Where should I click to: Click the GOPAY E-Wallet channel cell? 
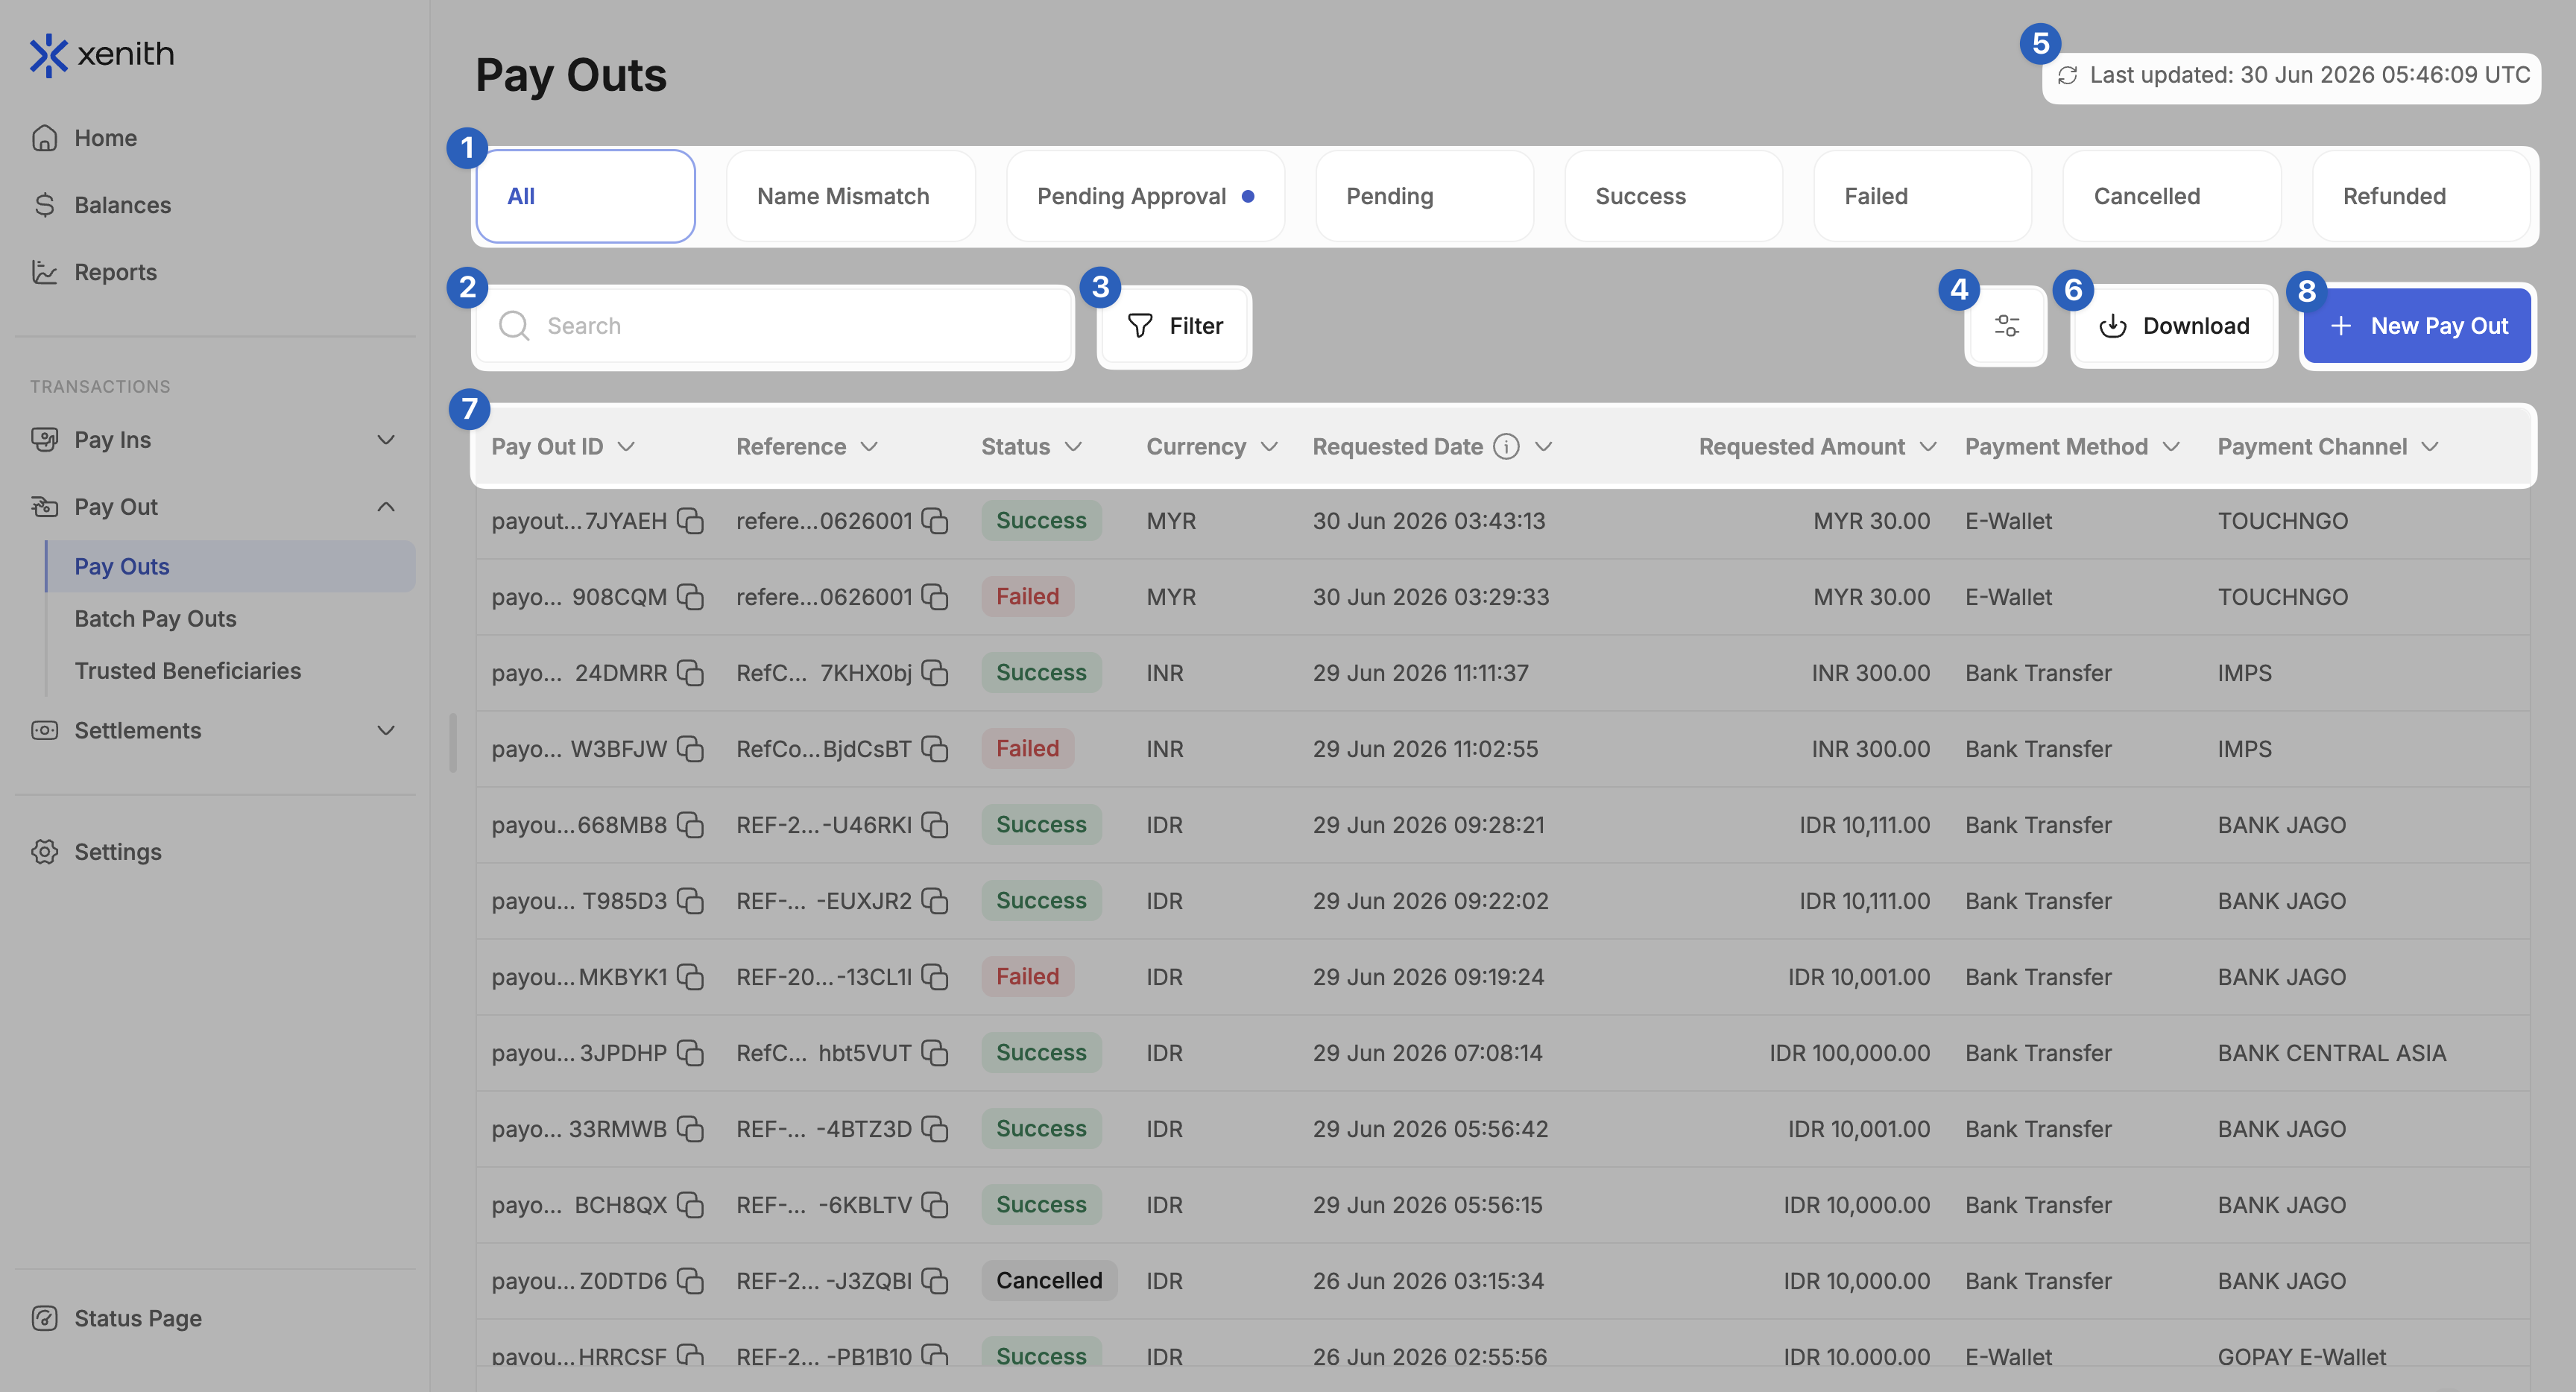(2302, 1357)
